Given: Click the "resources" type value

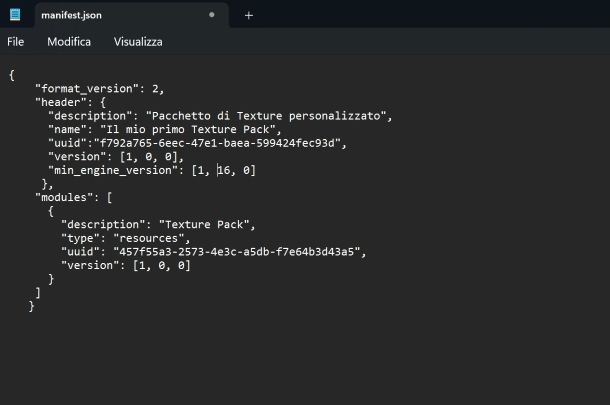Looking at the screenshot, I should (149, 238).
